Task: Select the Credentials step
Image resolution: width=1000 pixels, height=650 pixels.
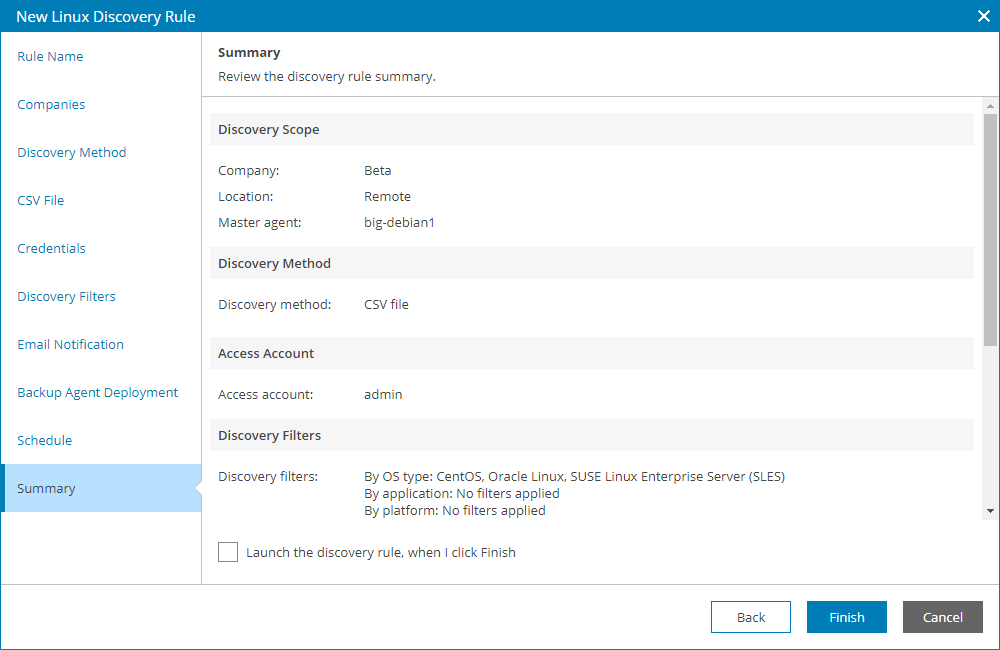Action: pyautogui.click(x=51, y=248)
